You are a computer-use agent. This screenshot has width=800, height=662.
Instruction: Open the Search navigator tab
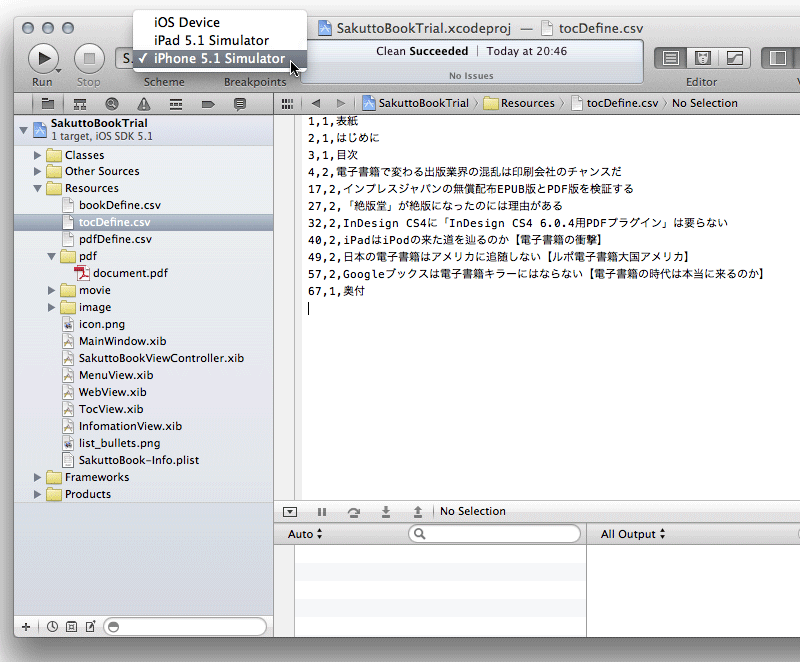point(112,104)
